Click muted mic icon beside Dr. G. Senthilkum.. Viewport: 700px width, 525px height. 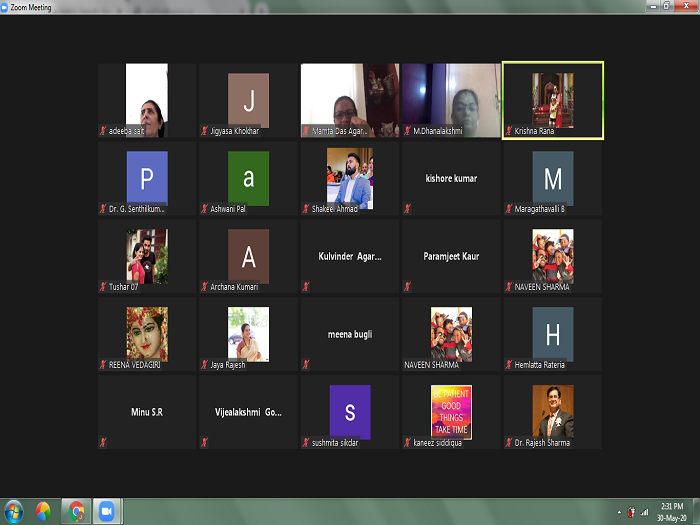(x=103, y=208)
